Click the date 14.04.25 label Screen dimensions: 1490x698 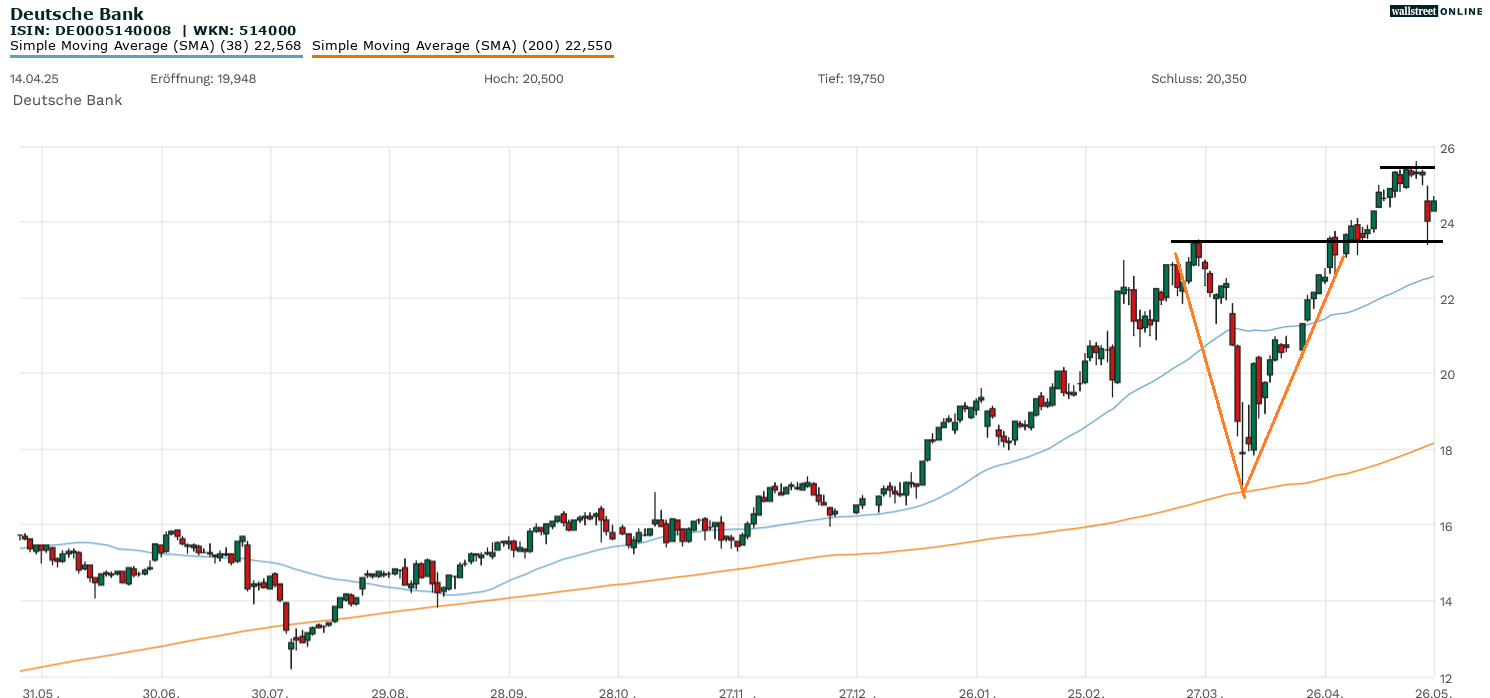point(33,79)
